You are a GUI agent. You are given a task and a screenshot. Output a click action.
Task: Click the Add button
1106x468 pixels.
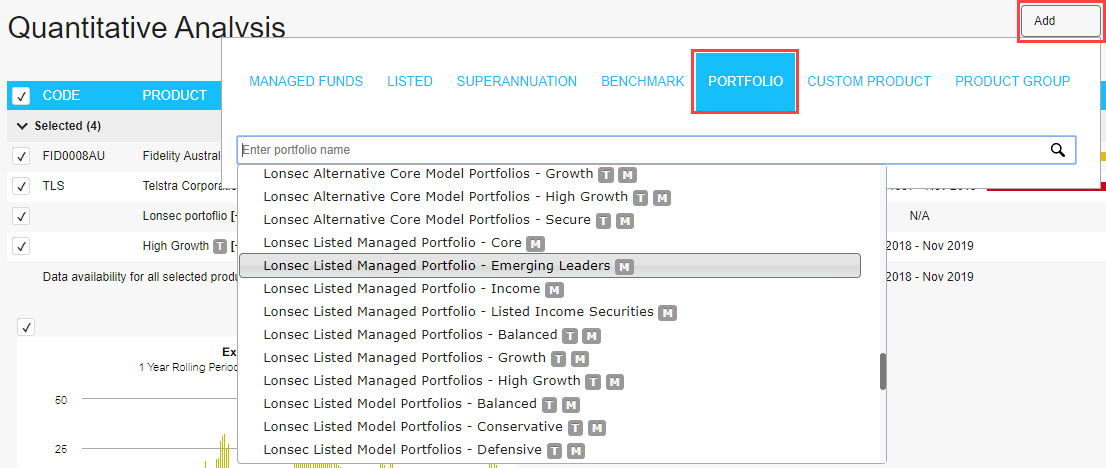[1060, 21]
